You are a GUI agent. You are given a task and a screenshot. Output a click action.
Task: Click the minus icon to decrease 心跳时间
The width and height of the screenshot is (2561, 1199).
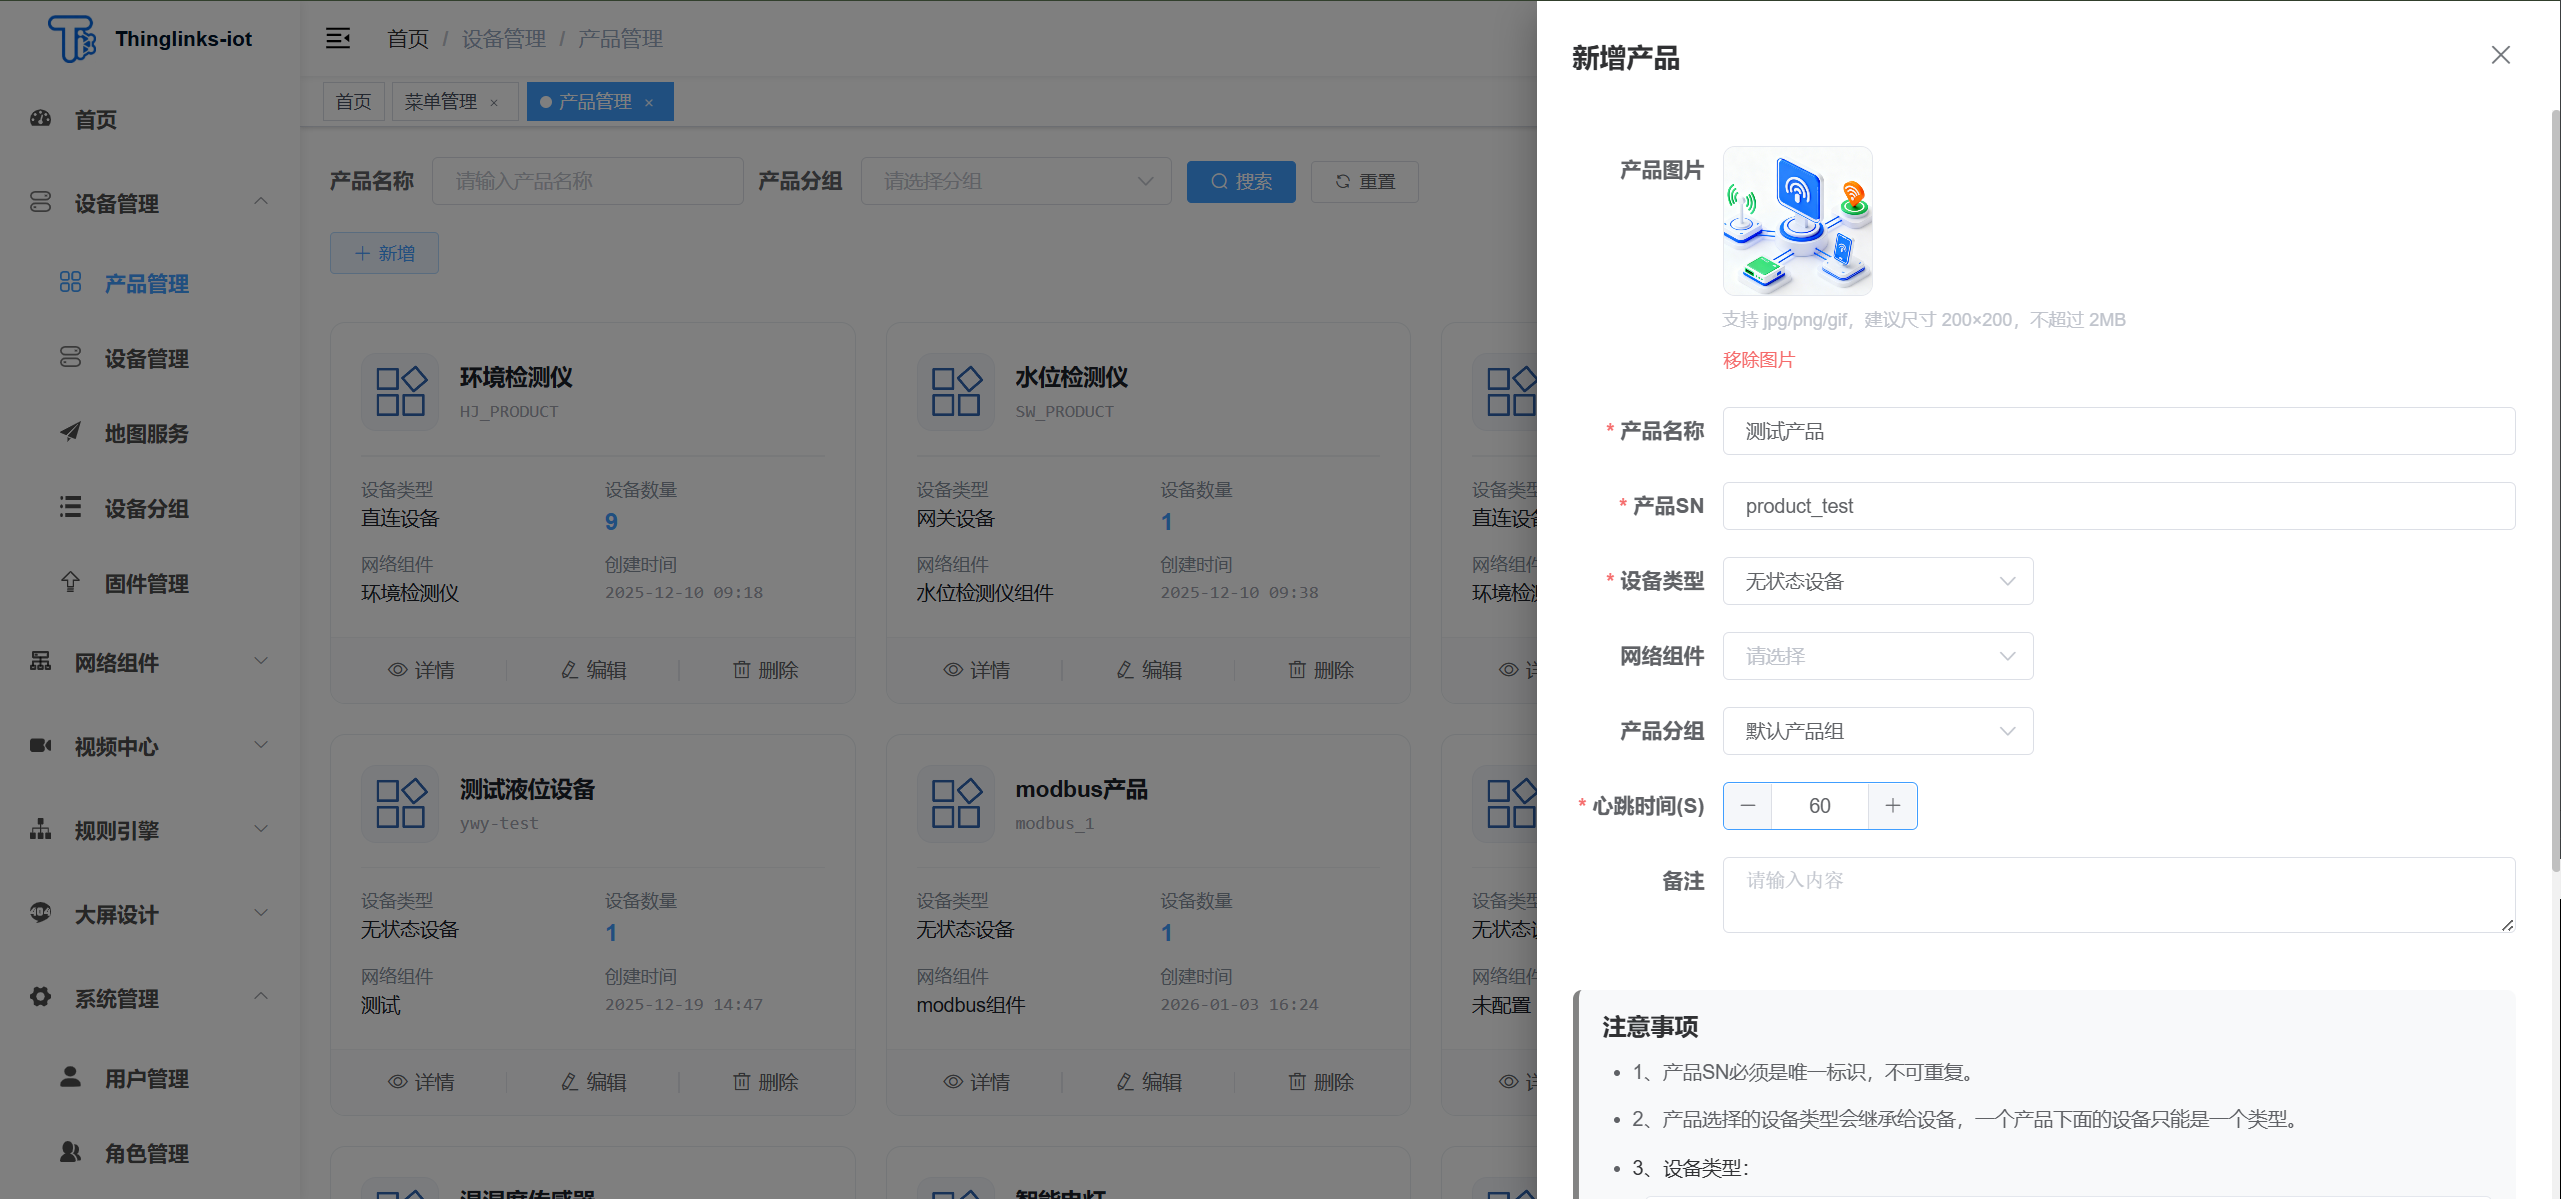point(1747,806)
